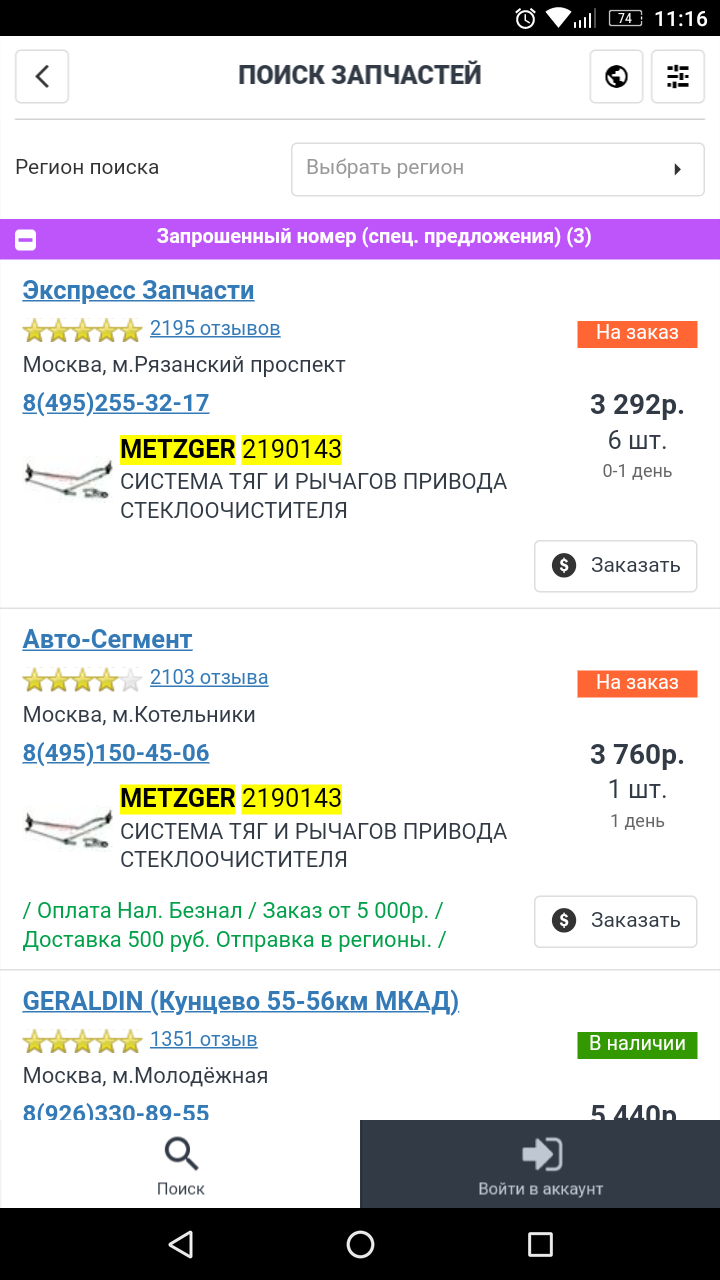This screenshot has width=720, height=1280.
Task: Open GERALDIN (Кунцево 55-56км МКАД) seller
Action: [x=241, y=1001]
